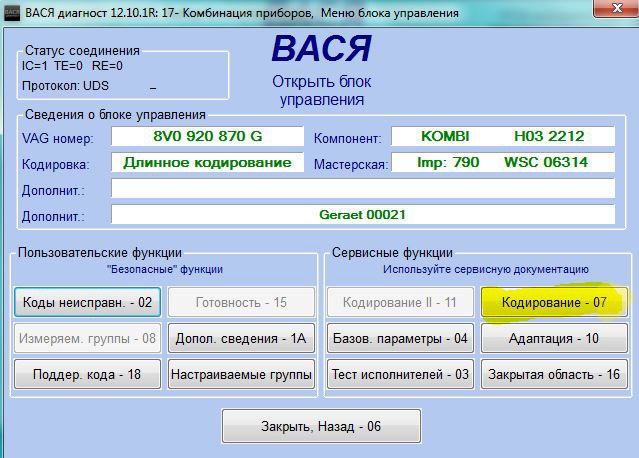This screenshot has height=458, width=639.
Task: Click the IC=1 TE=0 RE=0 status text
Action: [x=72, y=66]
